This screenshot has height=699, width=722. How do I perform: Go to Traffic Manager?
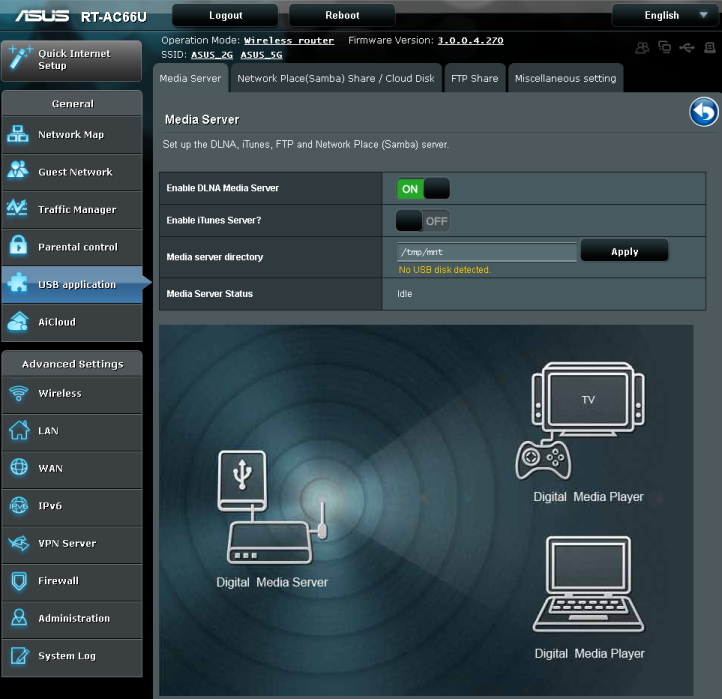(72, 210)
